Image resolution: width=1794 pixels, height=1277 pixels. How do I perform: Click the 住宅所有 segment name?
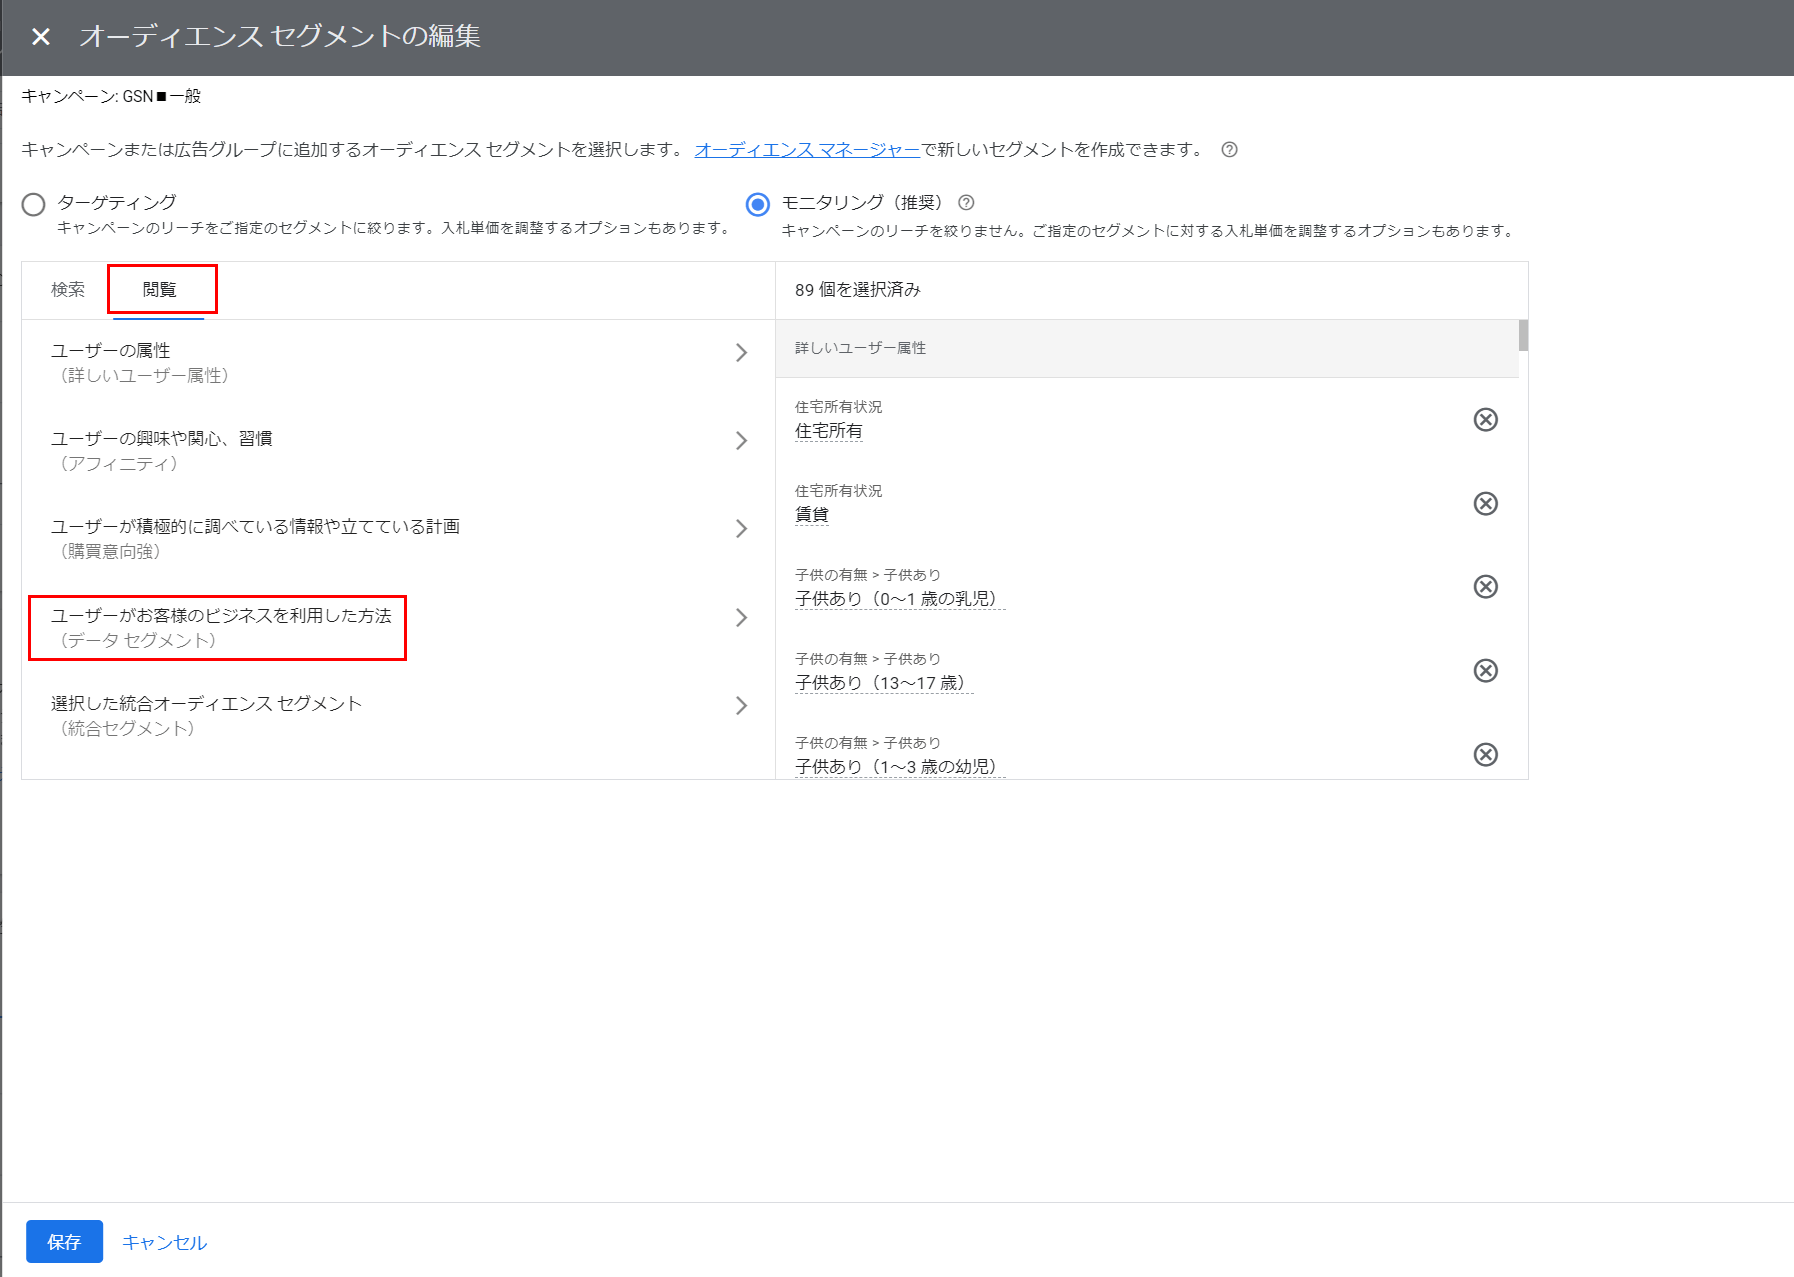[828, 431]
